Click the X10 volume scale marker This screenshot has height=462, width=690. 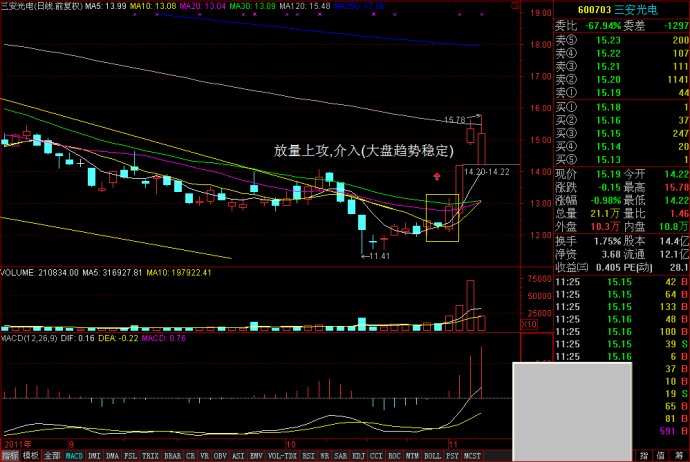coord(529,325)
